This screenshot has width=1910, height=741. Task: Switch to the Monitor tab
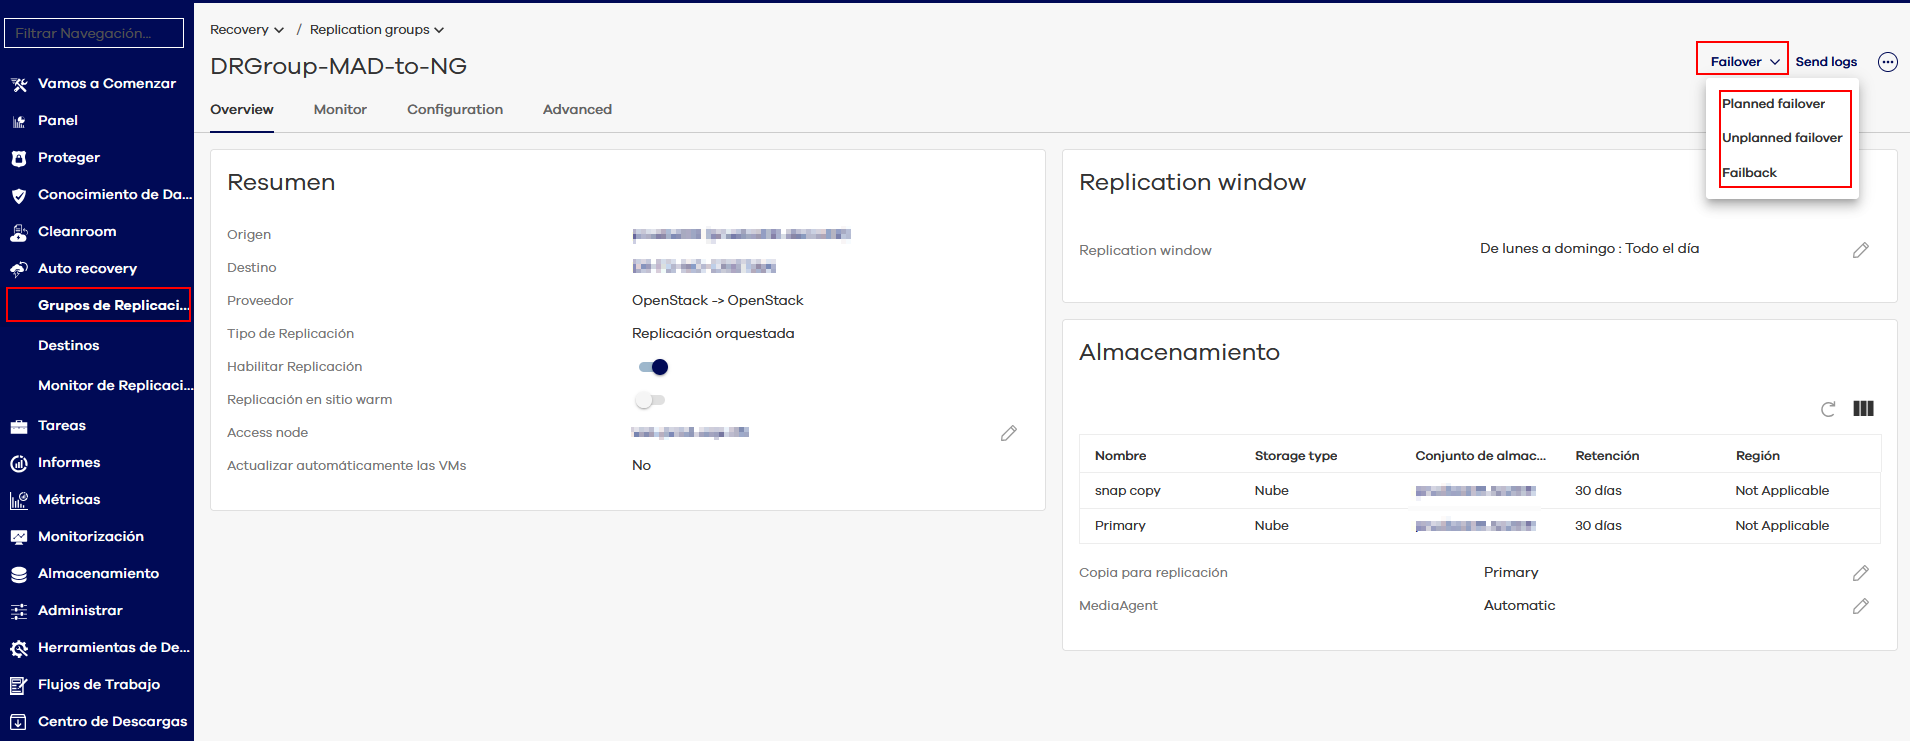coord(340,110)
